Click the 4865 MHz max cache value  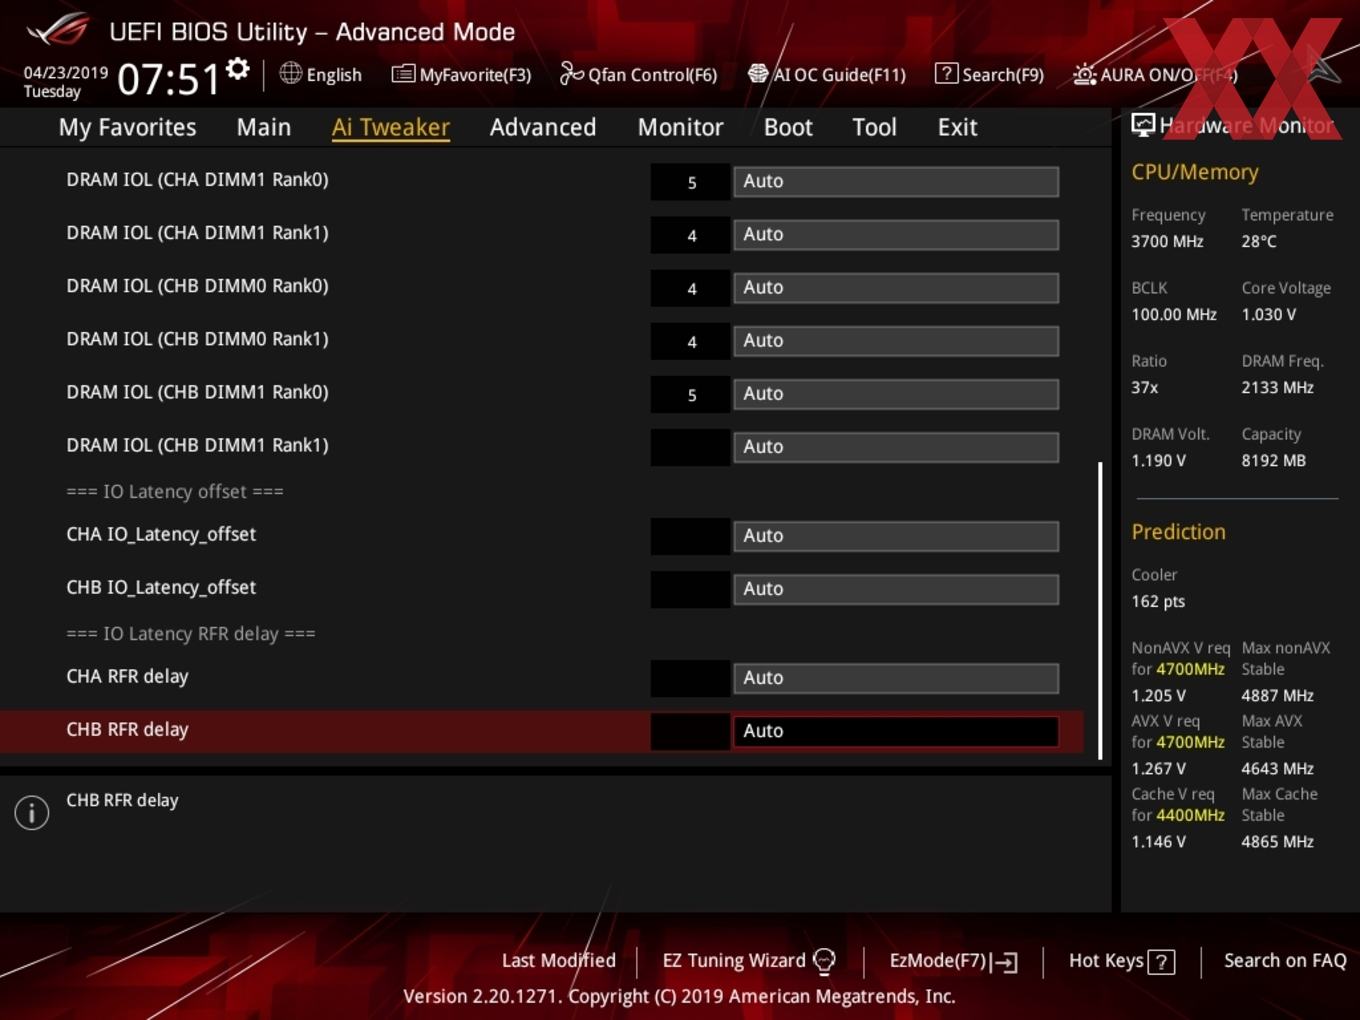pyautogui.click(x=1277, y=841)
